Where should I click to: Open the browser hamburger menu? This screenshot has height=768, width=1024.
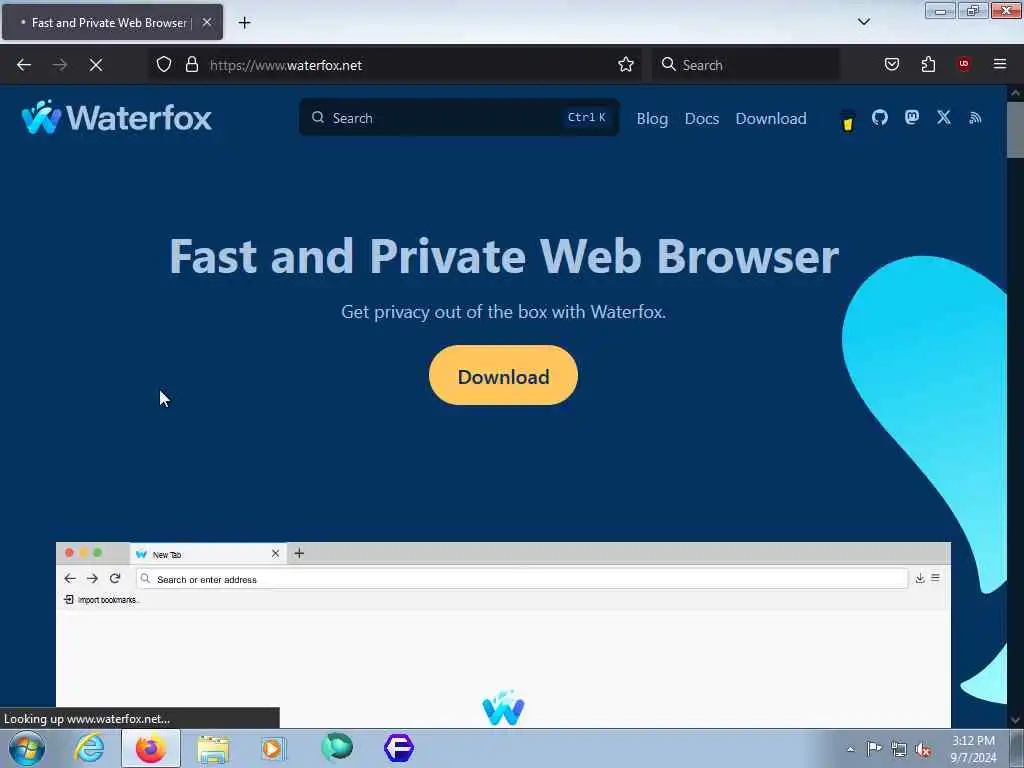(x=1000, y=64)
